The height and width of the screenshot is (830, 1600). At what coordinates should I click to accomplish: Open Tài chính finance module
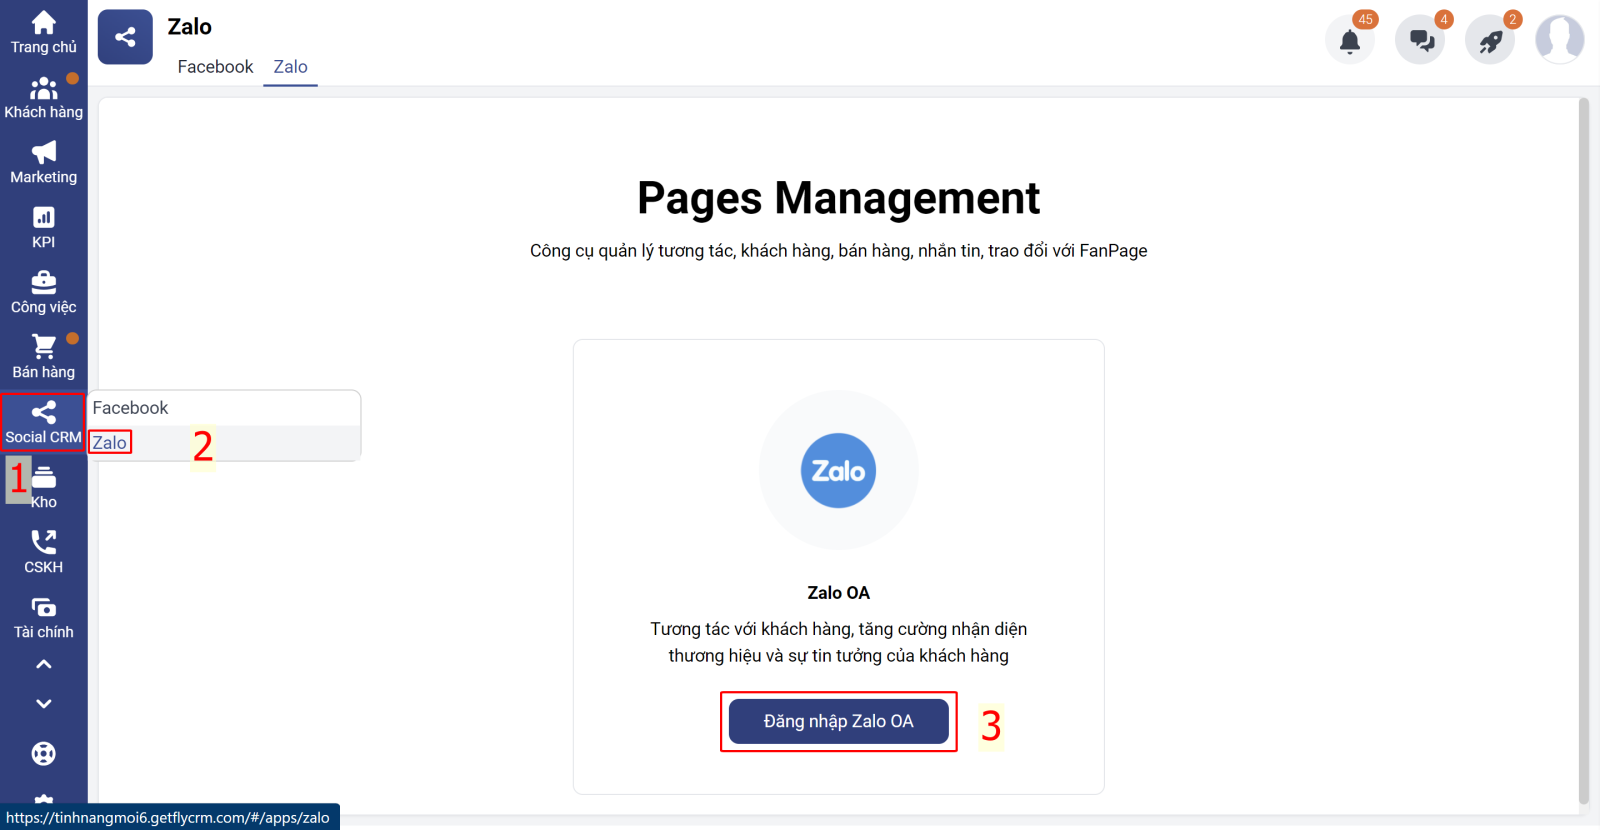click(43, 617)
